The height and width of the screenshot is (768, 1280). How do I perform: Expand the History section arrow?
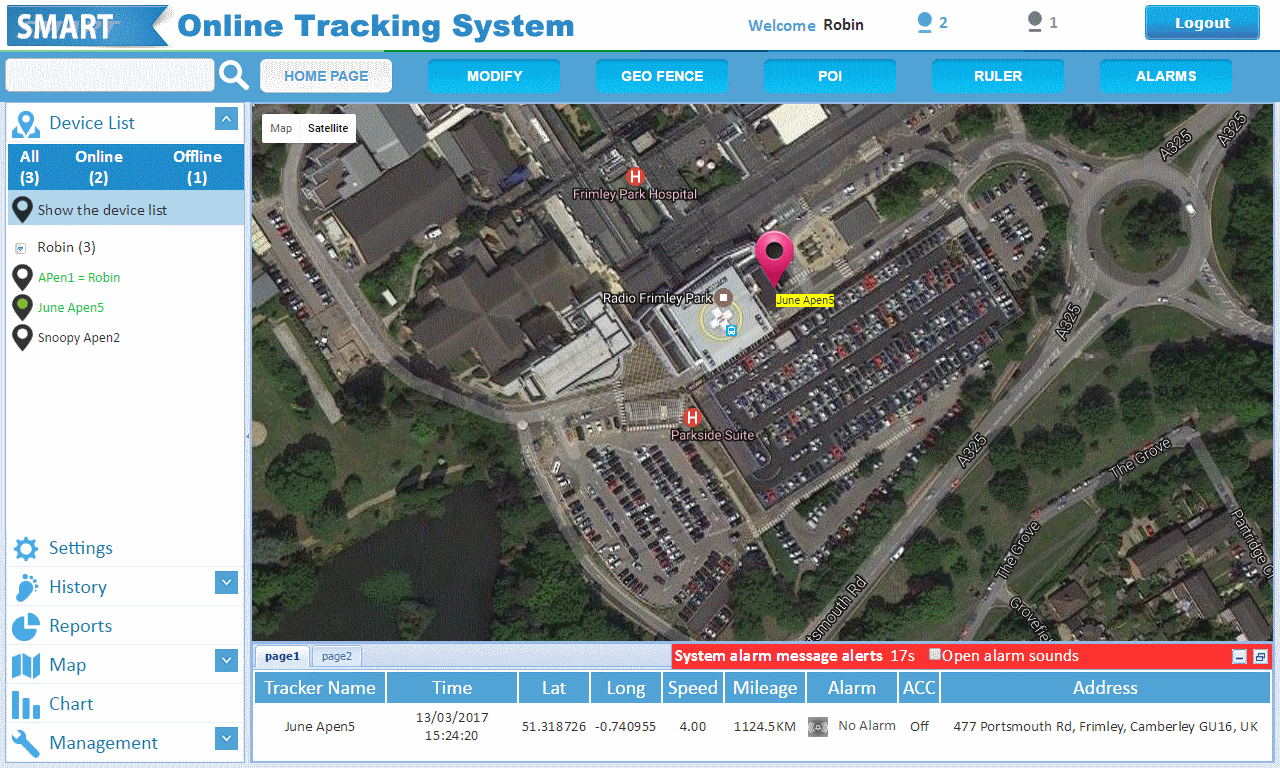click(x=226, y=582)
